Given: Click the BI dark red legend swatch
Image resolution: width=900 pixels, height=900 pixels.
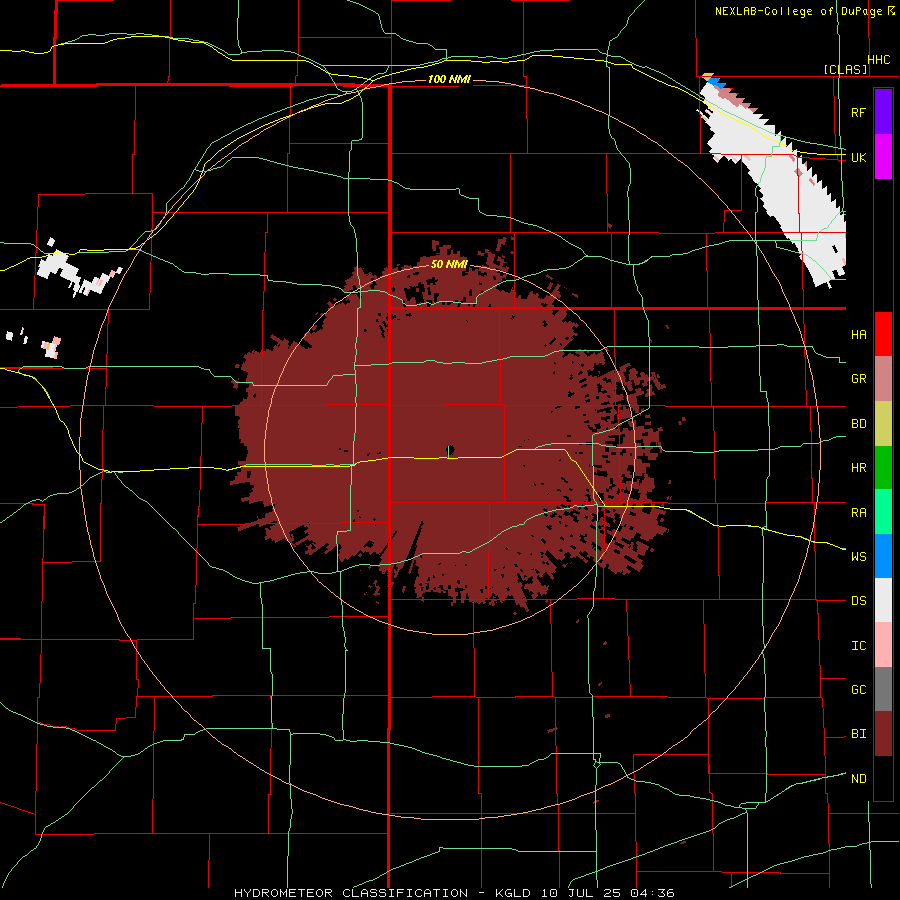Looking at the screenshot, I should click(x=883, y=734).
